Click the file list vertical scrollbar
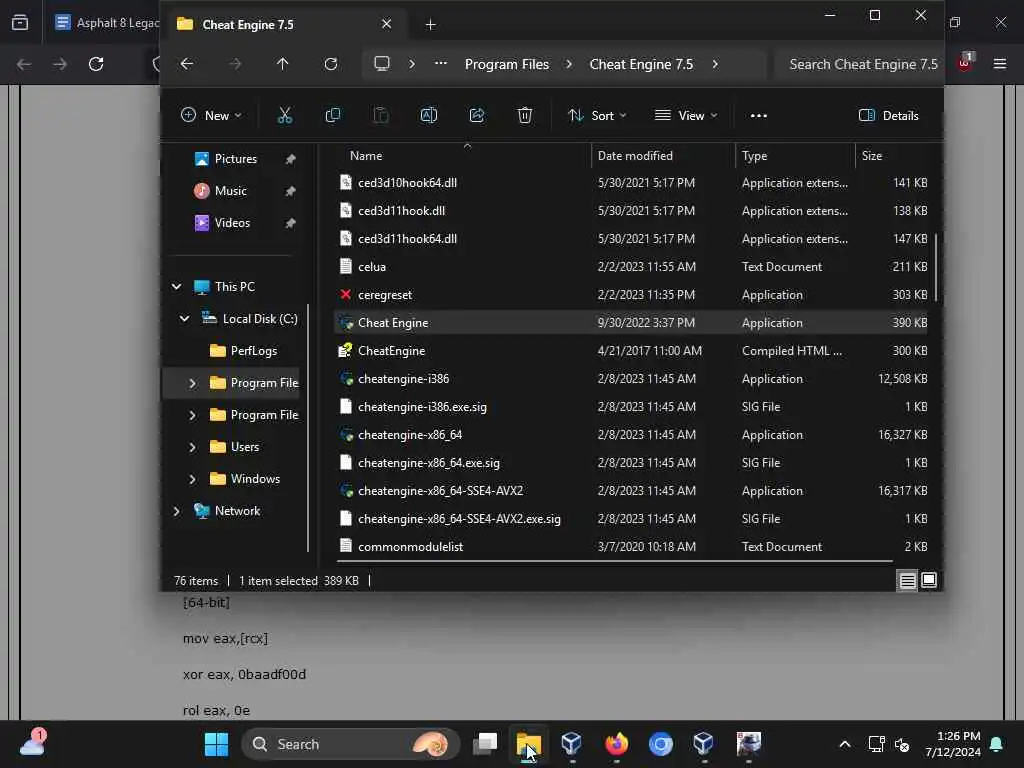 (x=936, y=268)
